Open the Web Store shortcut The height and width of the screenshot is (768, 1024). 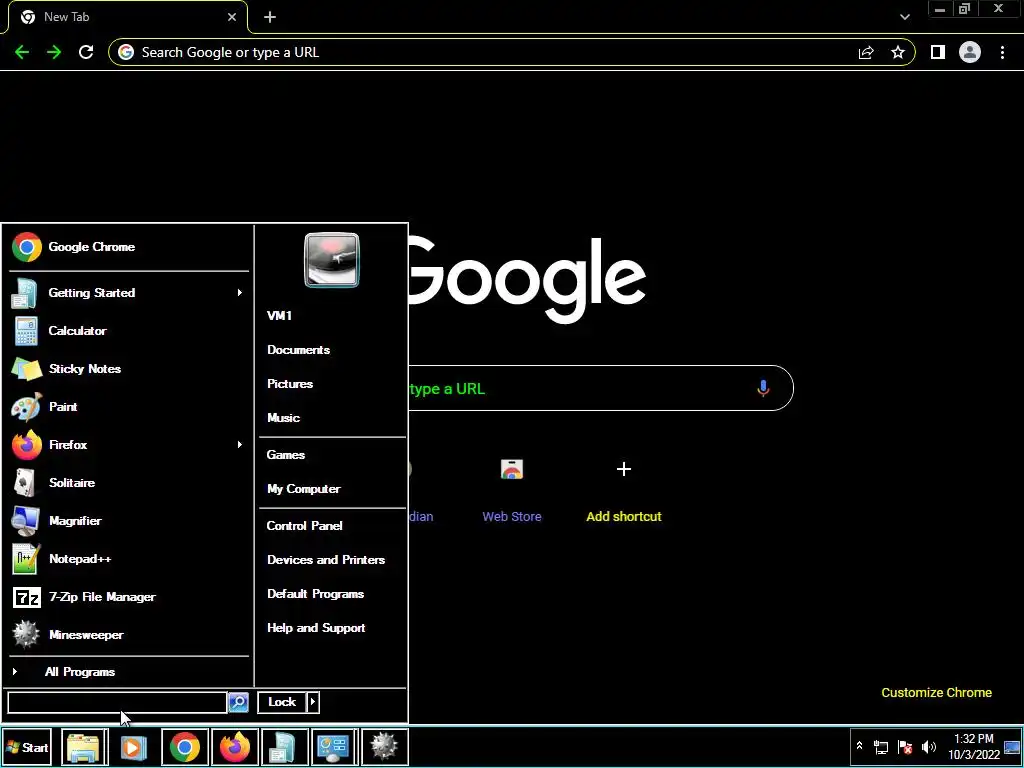tap(512, 490)
